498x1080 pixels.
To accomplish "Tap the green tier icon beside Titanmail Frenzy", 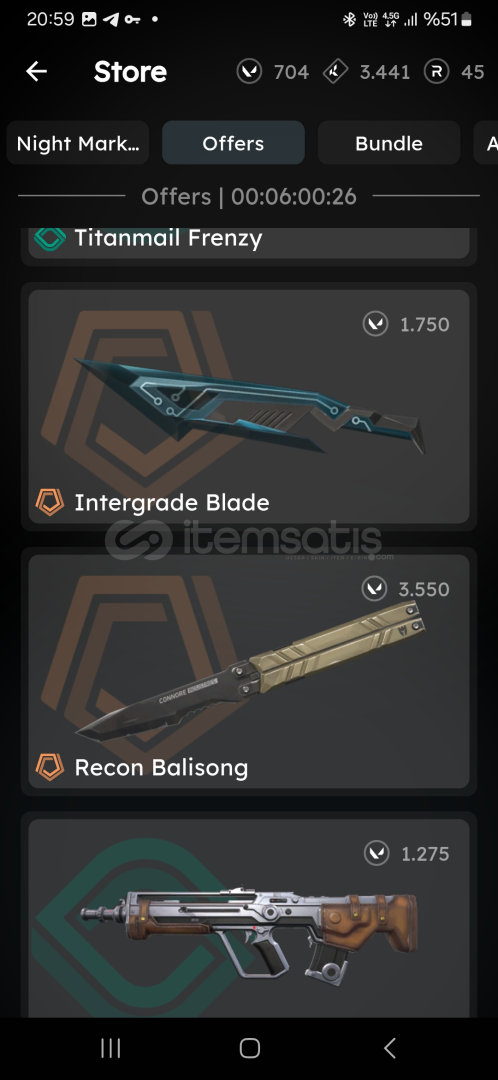I will [x=50, y=238].
